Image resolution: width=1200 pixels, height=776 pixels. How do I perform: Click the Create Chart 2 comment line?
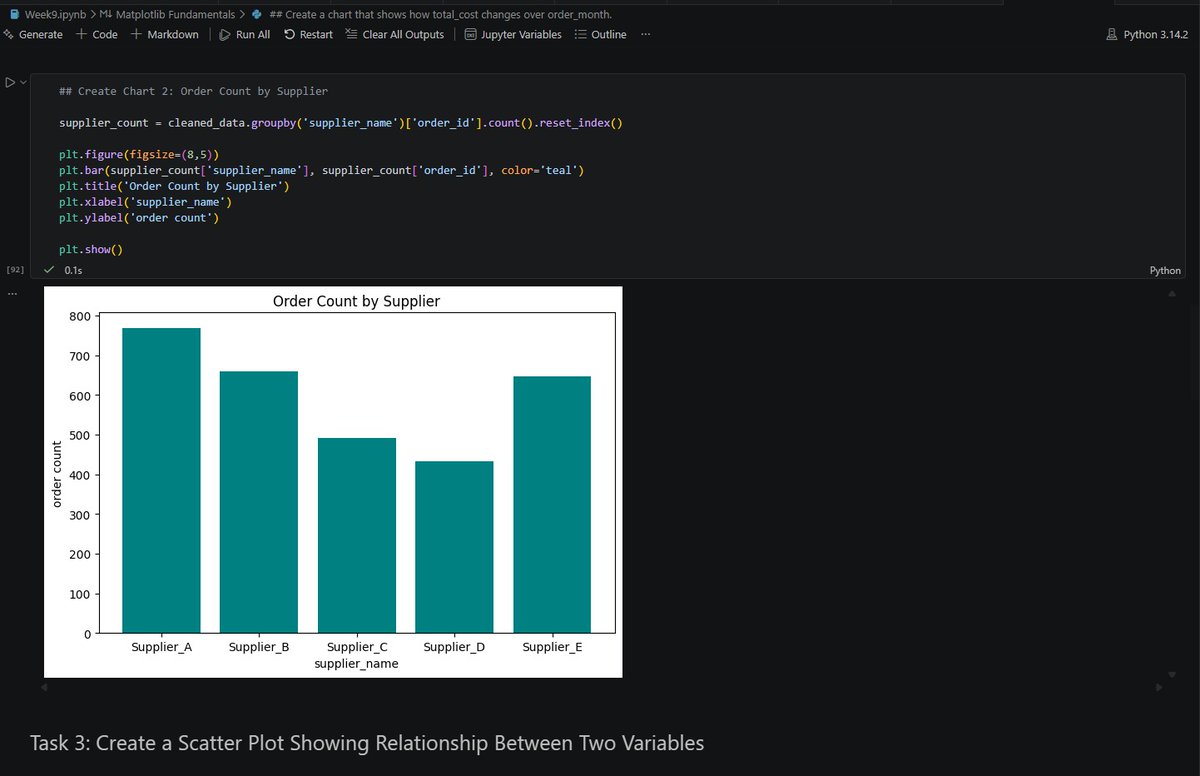pos(193,91)
